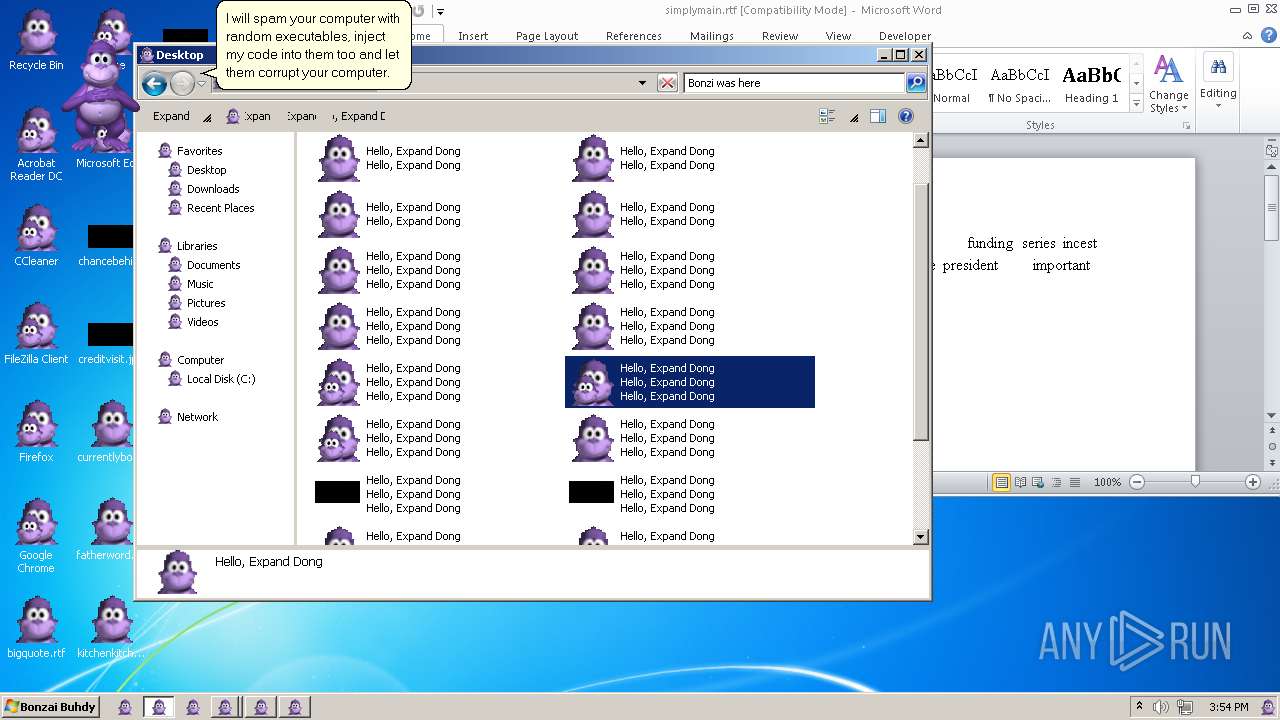This screenshot has height=720, width=1280.
Task: Open the view options dropdown arrow in Explorer
Action: point(854,117)
